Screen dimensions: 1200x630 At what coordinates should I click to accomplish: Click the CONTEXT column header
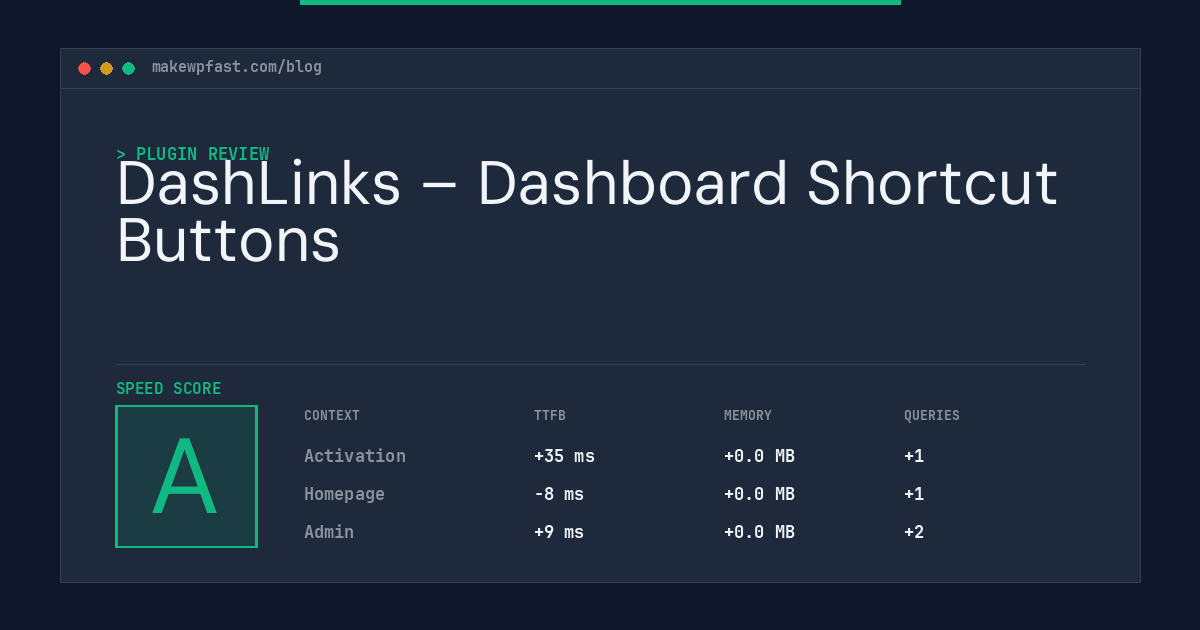pyautogui.click(x=332, y=416)
